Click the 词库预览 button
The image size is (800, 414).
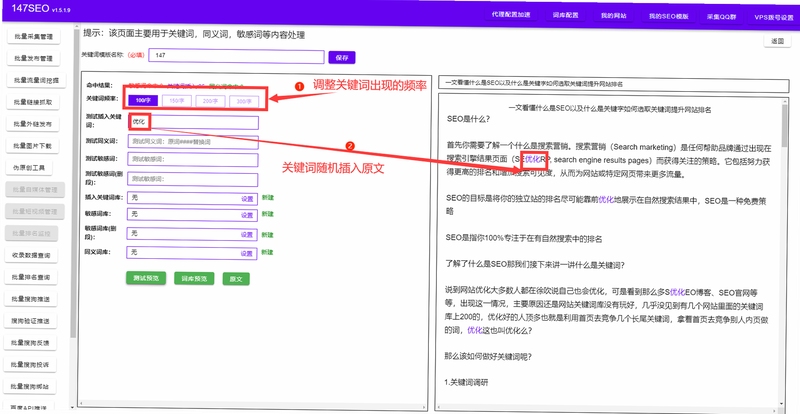194,279
